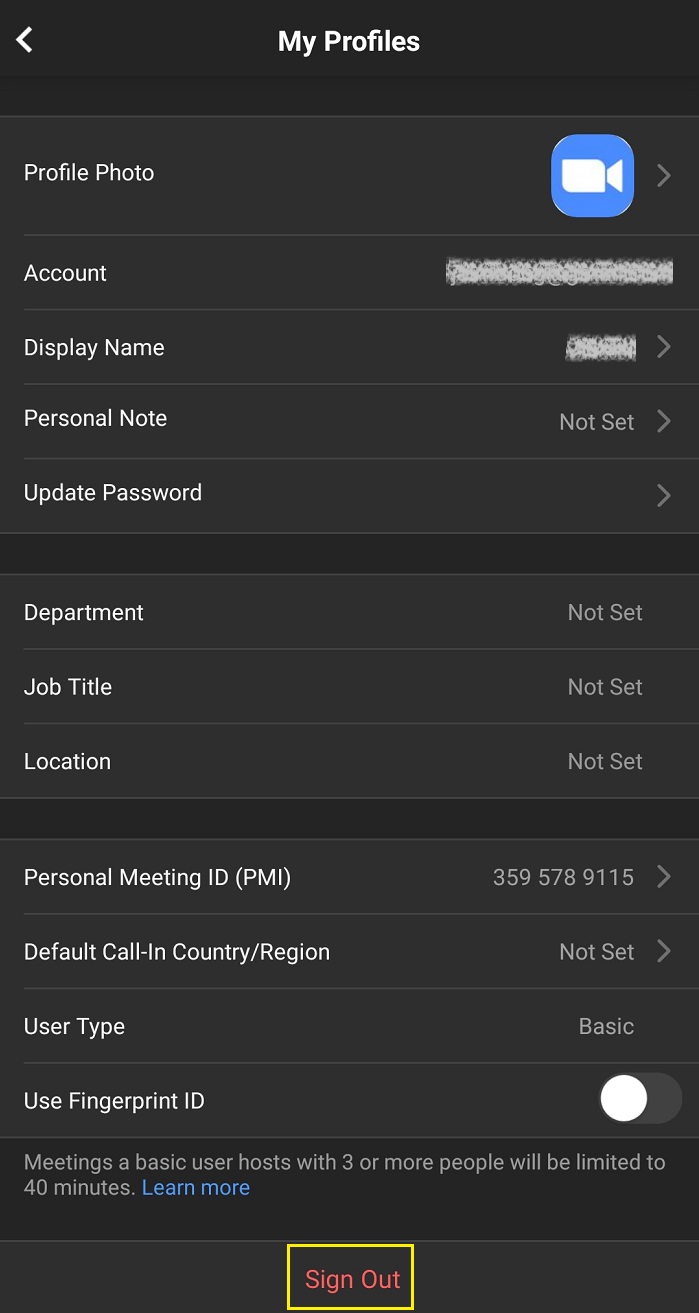Screen dimensions: 699x1313
Task: Open Personal Meeting ID chevron
Action: (x=664, y=877)
